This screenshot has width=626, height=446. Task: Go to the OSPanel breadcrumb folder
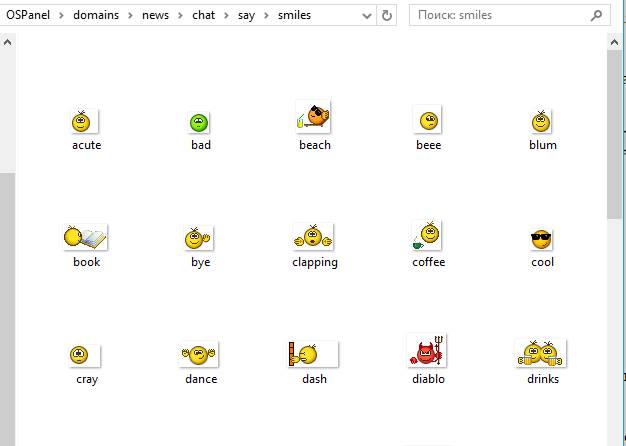coord(28,16)
